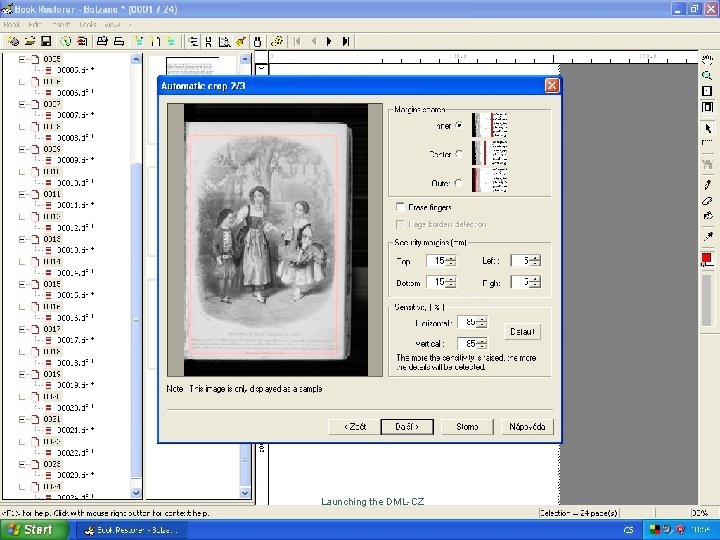720x540 pixels.
Task: Open the Windows Start menu
Action: pyautogui.click(x=34, y=530)
